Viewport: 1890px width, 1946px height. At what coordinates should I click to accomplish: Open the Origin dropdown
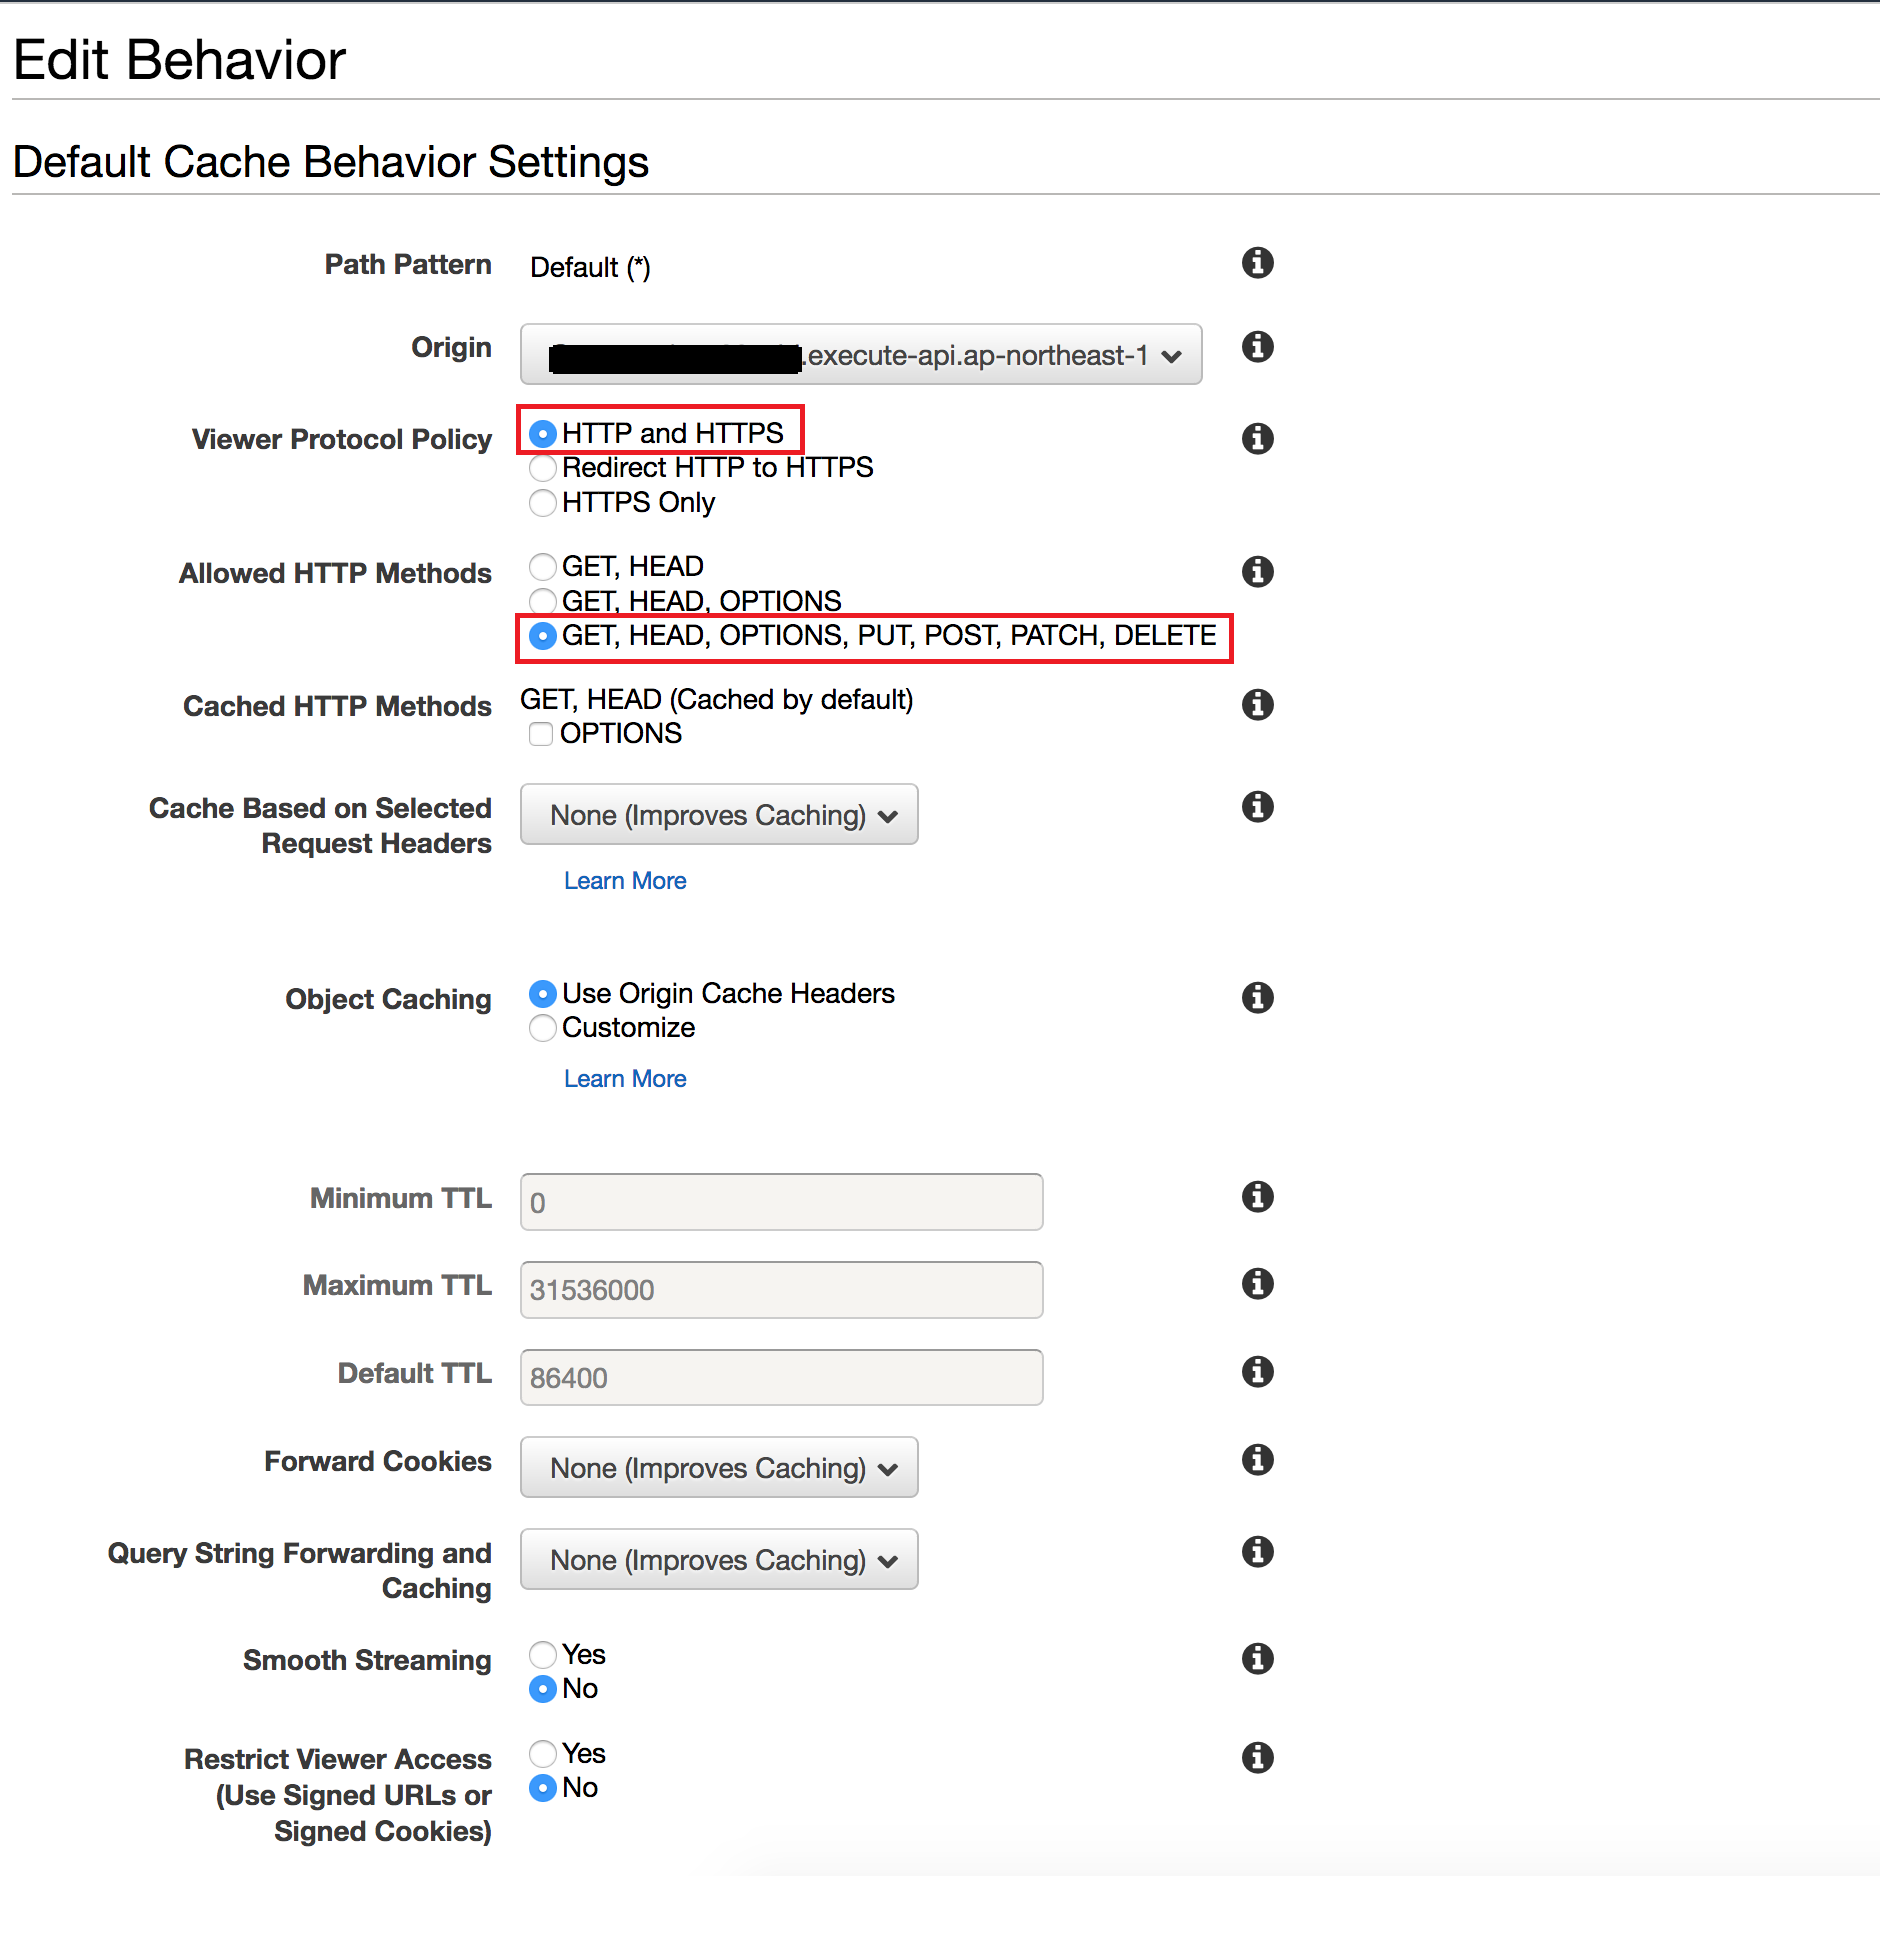click(860, 355)
